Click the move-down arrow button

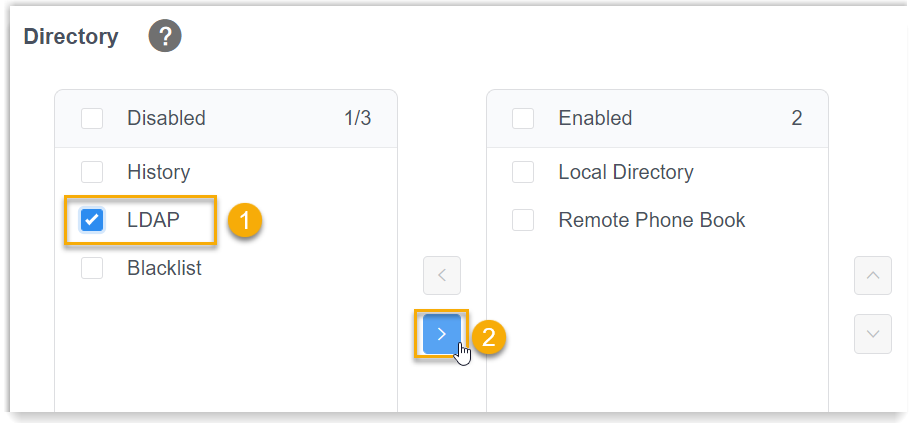[x=872, y=334]
